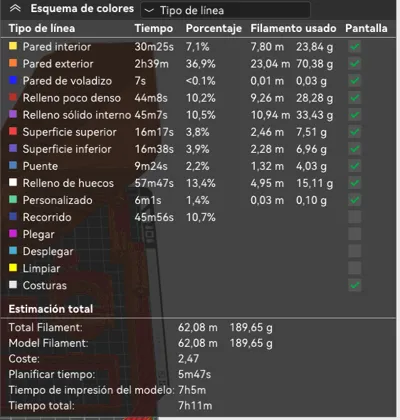Click the Tiempo column header
The image size is (400, 420).
154,28
